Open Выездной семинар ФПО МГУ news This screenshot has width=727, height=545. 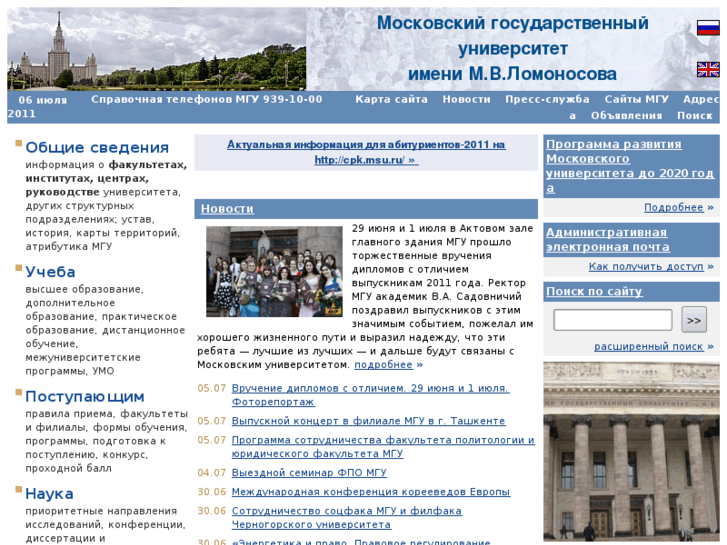(309, 472)
